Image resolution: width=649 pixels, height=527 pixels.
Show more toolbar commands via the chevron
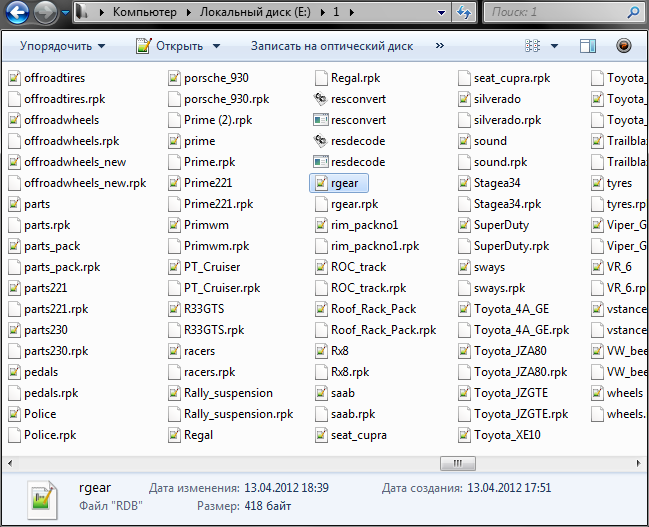[440, 45]
